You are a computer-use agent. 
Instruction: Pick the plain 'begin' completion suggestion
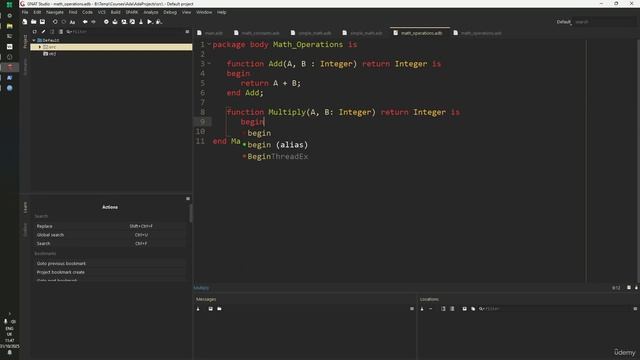tap(259, 133)
